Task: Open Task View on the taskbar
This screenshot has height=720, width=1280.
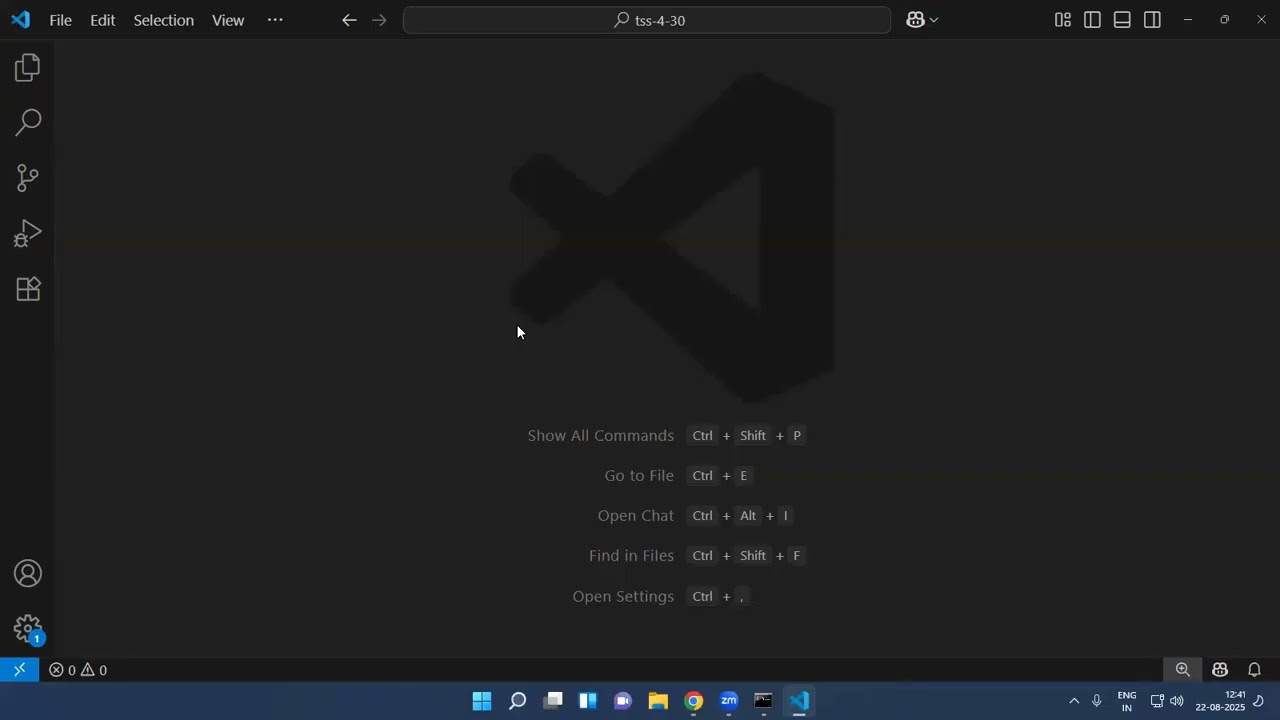Action: coord(553,701)
